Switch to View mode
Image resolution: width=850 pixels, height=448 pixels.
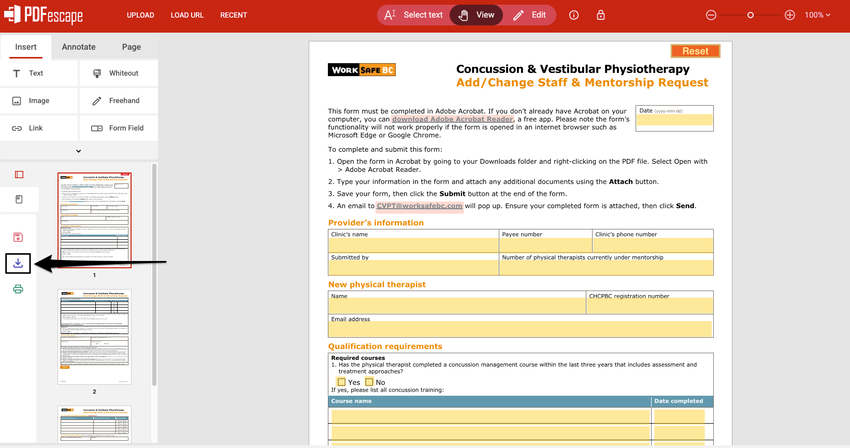[x=476, y=15]
